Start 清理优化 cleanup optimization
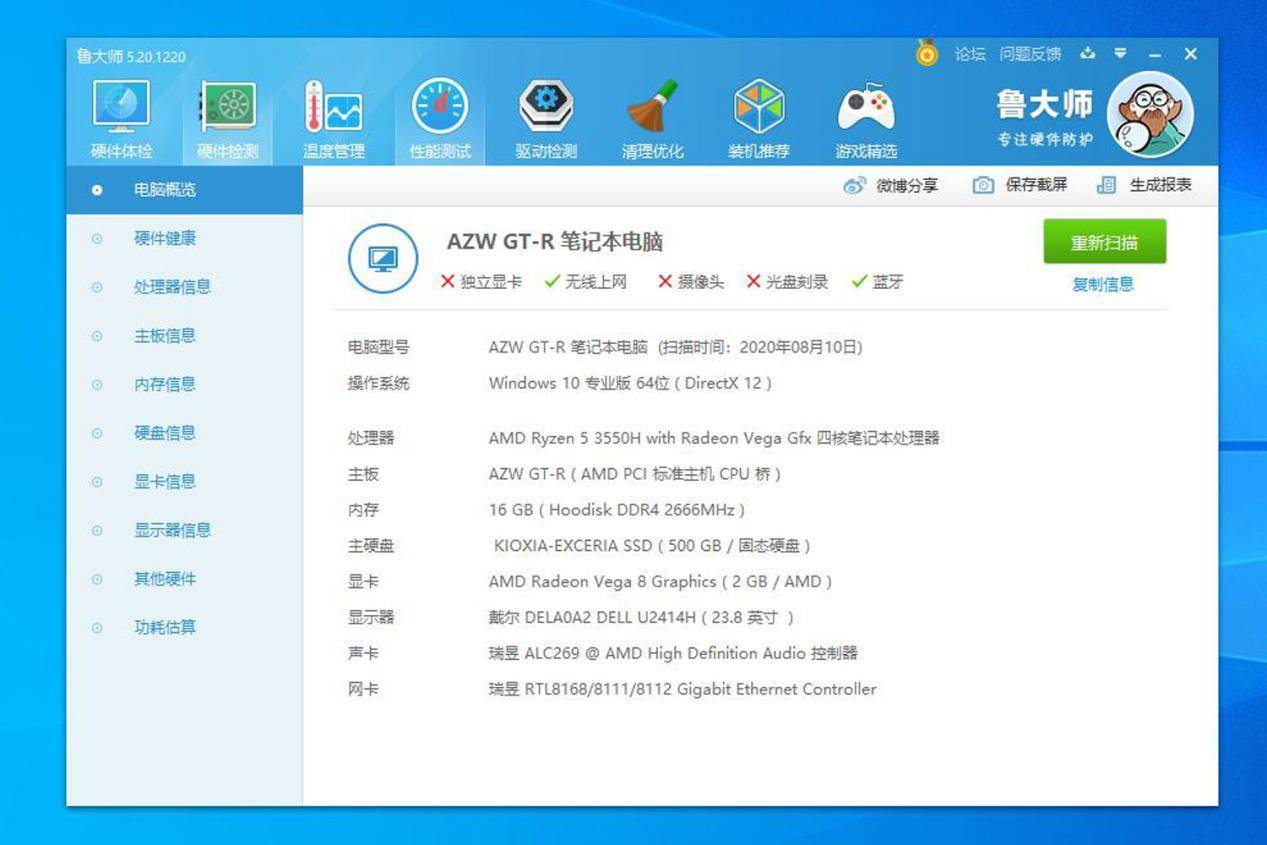 pos(653,115)
